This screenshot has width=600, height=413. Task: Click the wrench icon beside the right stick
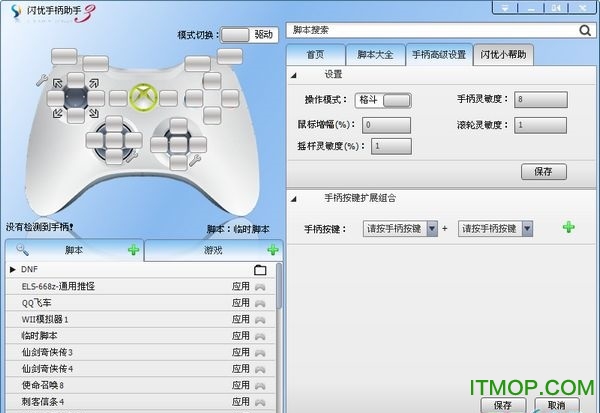coord(195,160)
